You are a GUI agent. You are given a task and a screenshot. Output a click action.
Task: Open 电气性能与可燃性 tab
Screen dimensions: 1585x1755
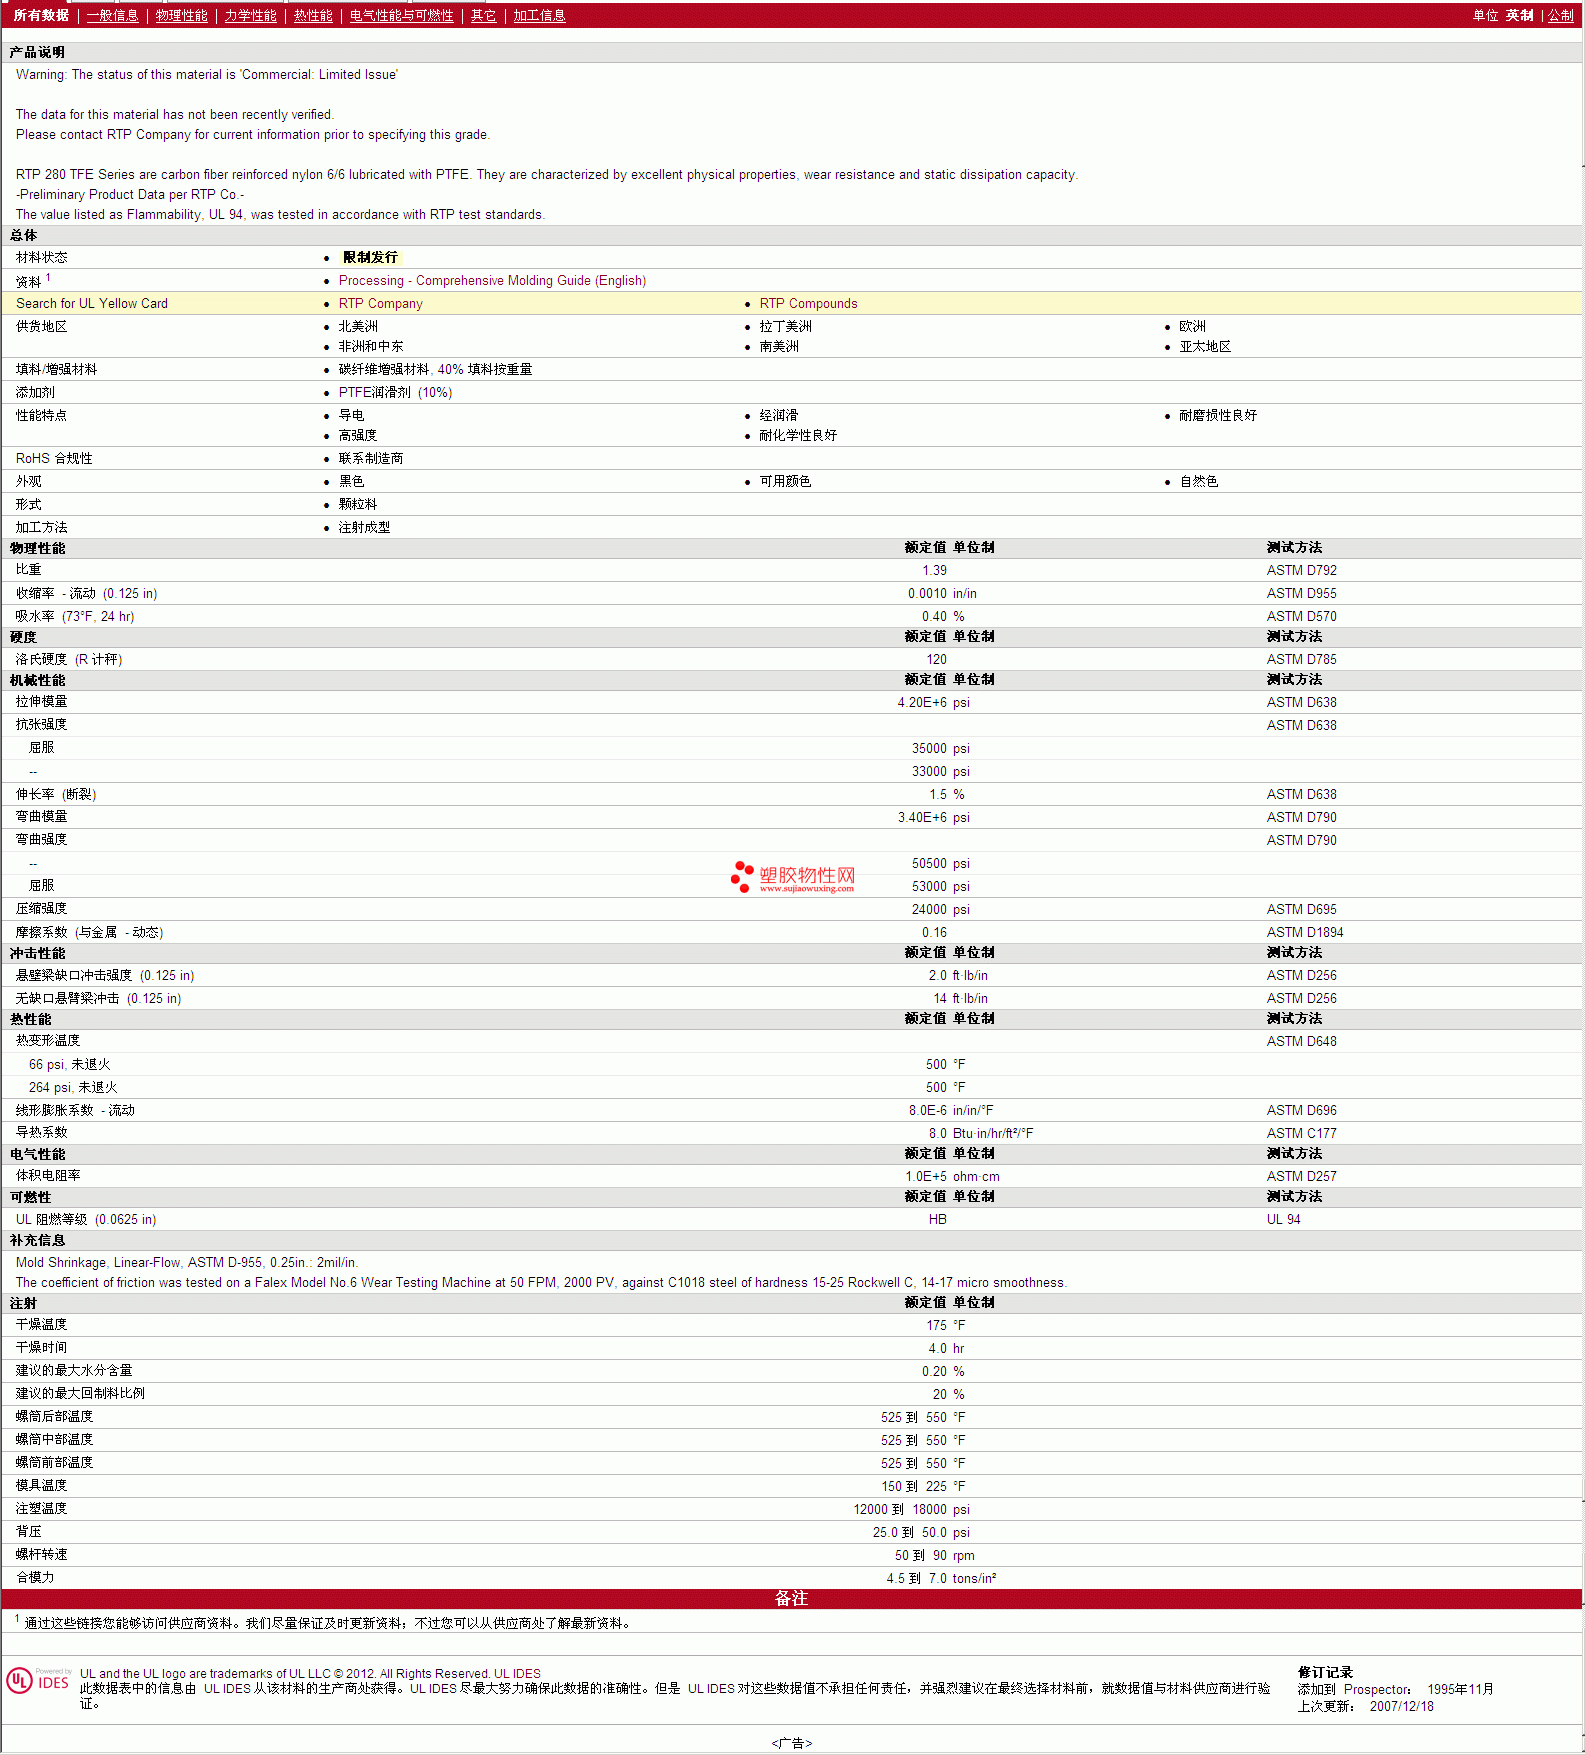coord(401,15)
